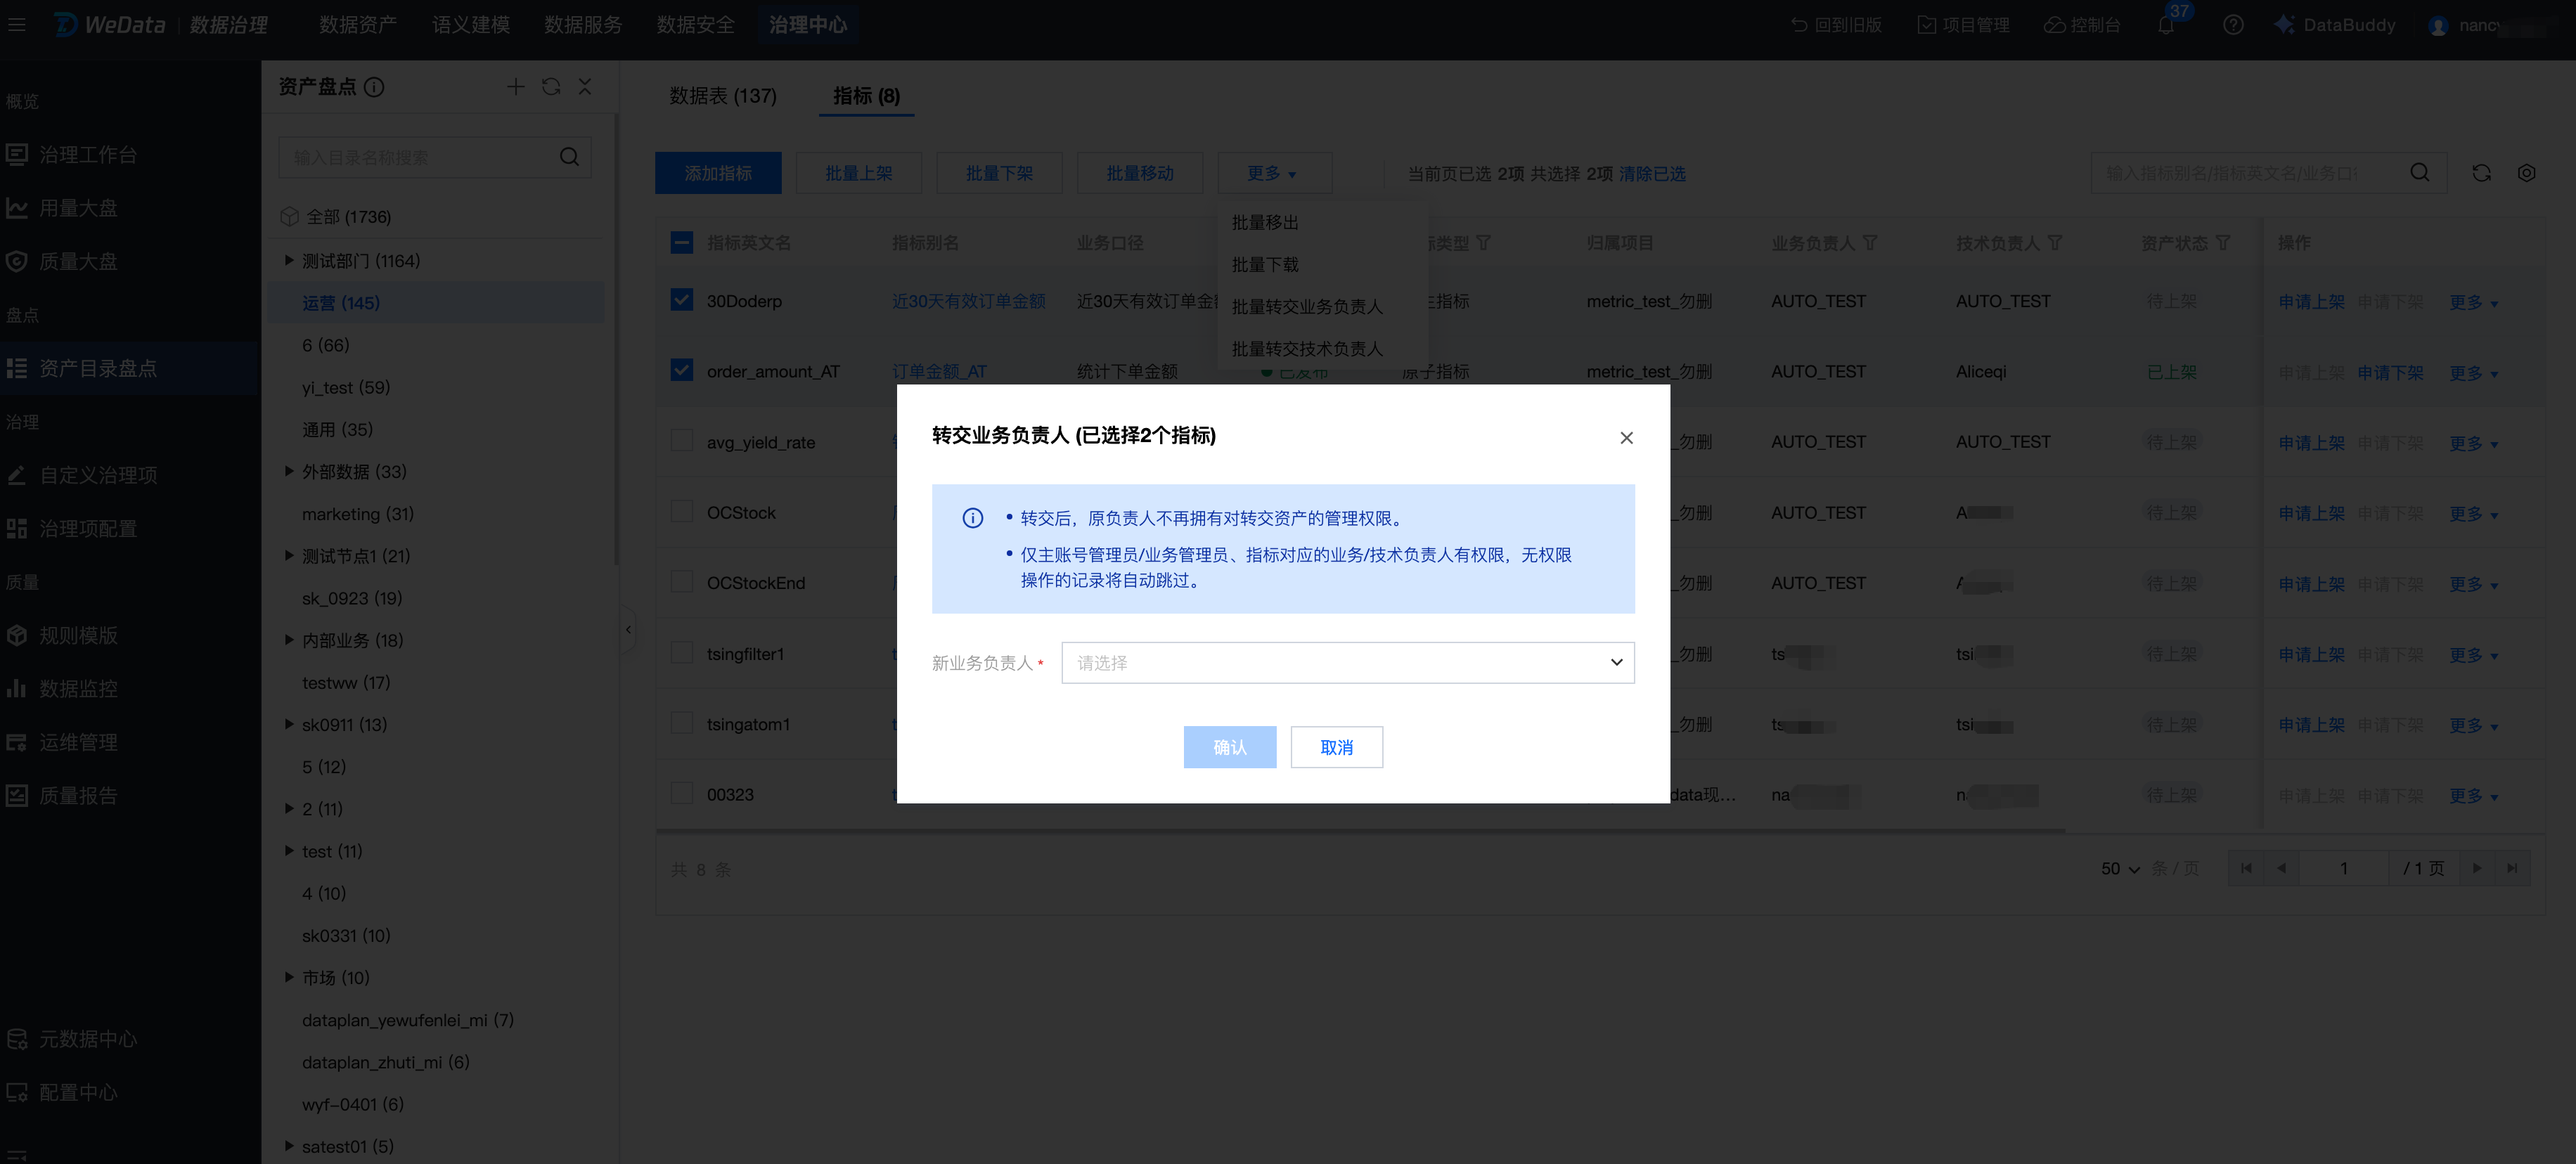2576x1164 pixels.
Task: Click the info icon next to 资产盘点
Action: pyautogui.click(x=374, y=87)
